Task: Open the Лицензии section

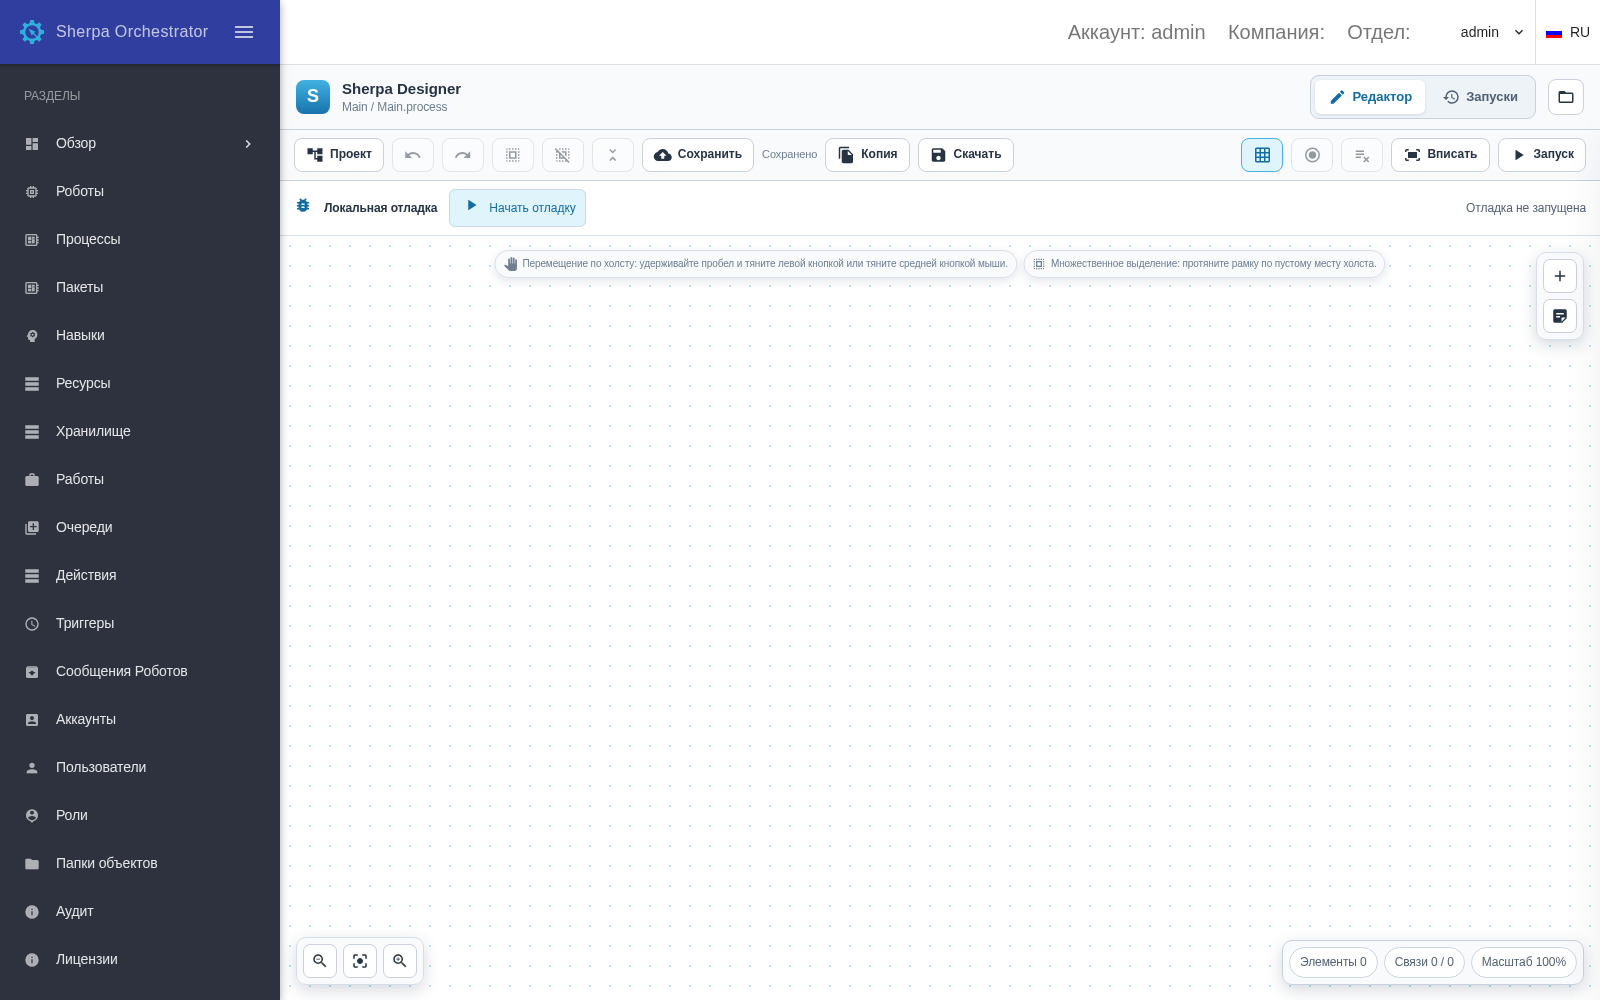Action: [x=140, y=959]
